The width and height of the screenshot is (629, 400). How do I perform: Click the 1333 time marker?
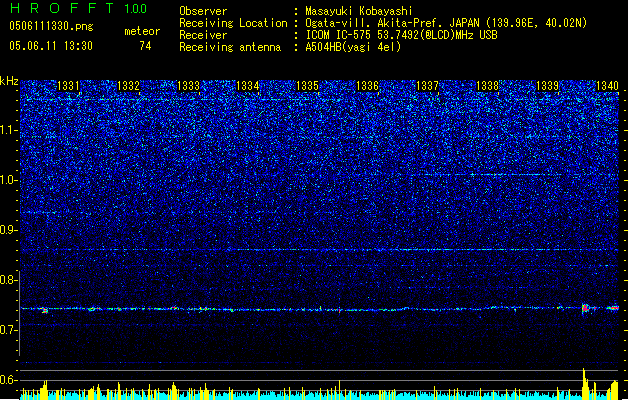pyautogui.click(x=188, y=86)
